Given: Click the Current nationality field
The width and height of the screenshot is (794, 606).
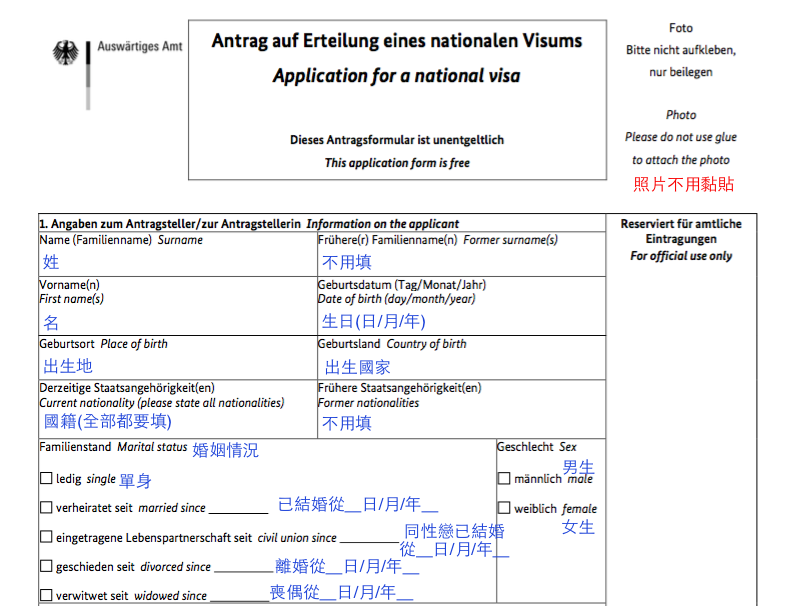Looking at the screenshot, I should (178, 409).
